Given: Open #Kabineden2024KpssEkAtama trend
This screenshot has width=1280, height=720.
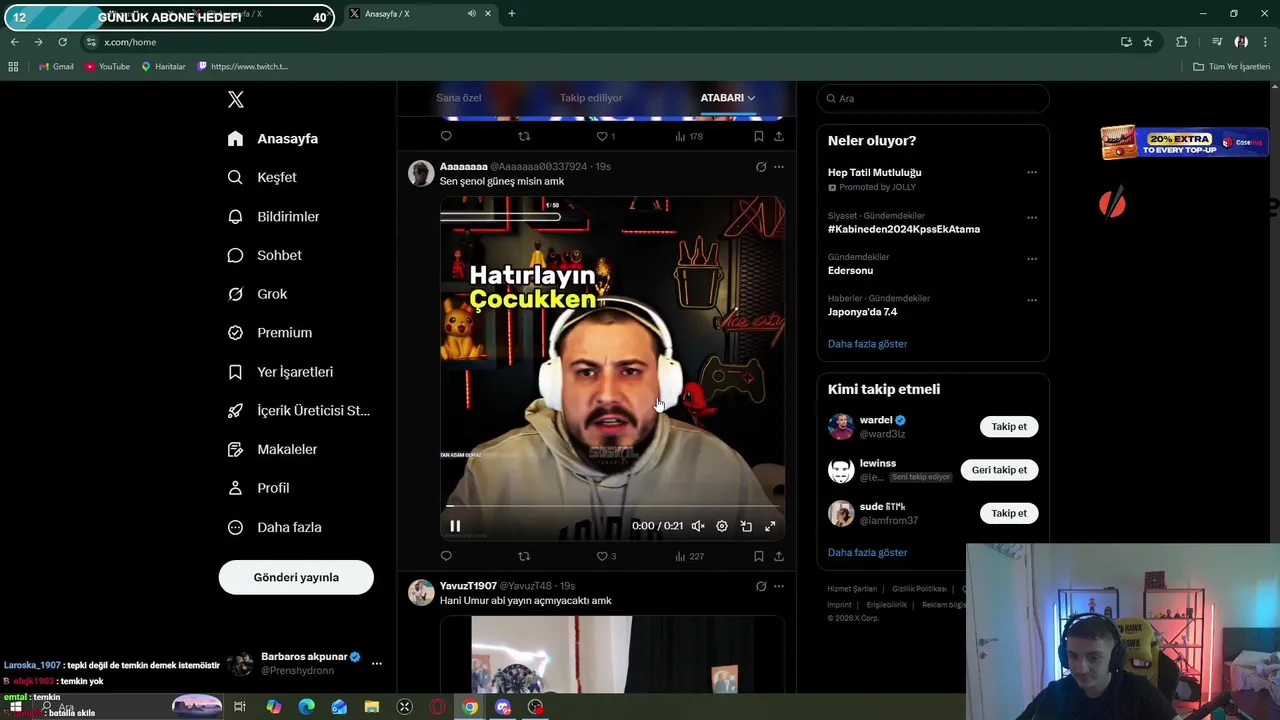Looking at the screenshot, I should pyautogui.click(x=904, y=229).
